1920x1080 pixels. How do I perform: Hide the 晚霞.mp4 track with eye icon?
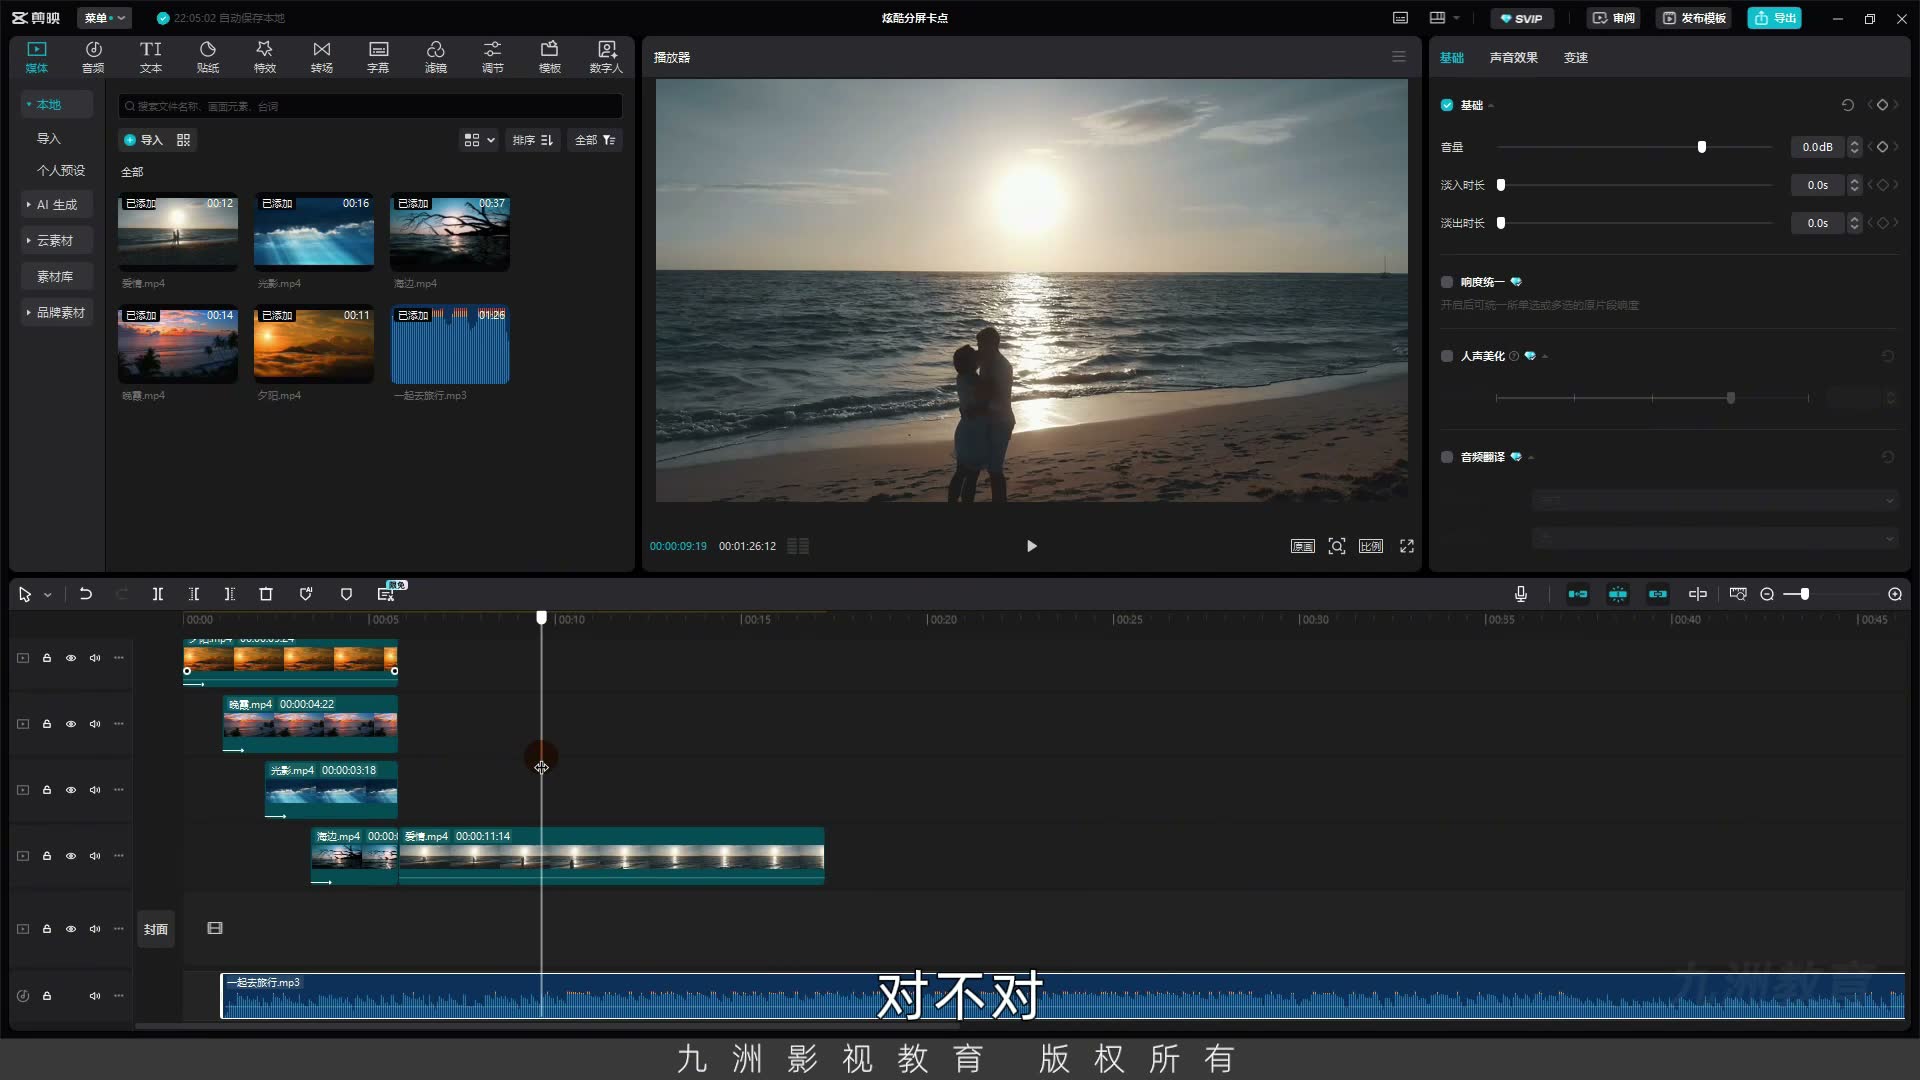pos(71,724)
